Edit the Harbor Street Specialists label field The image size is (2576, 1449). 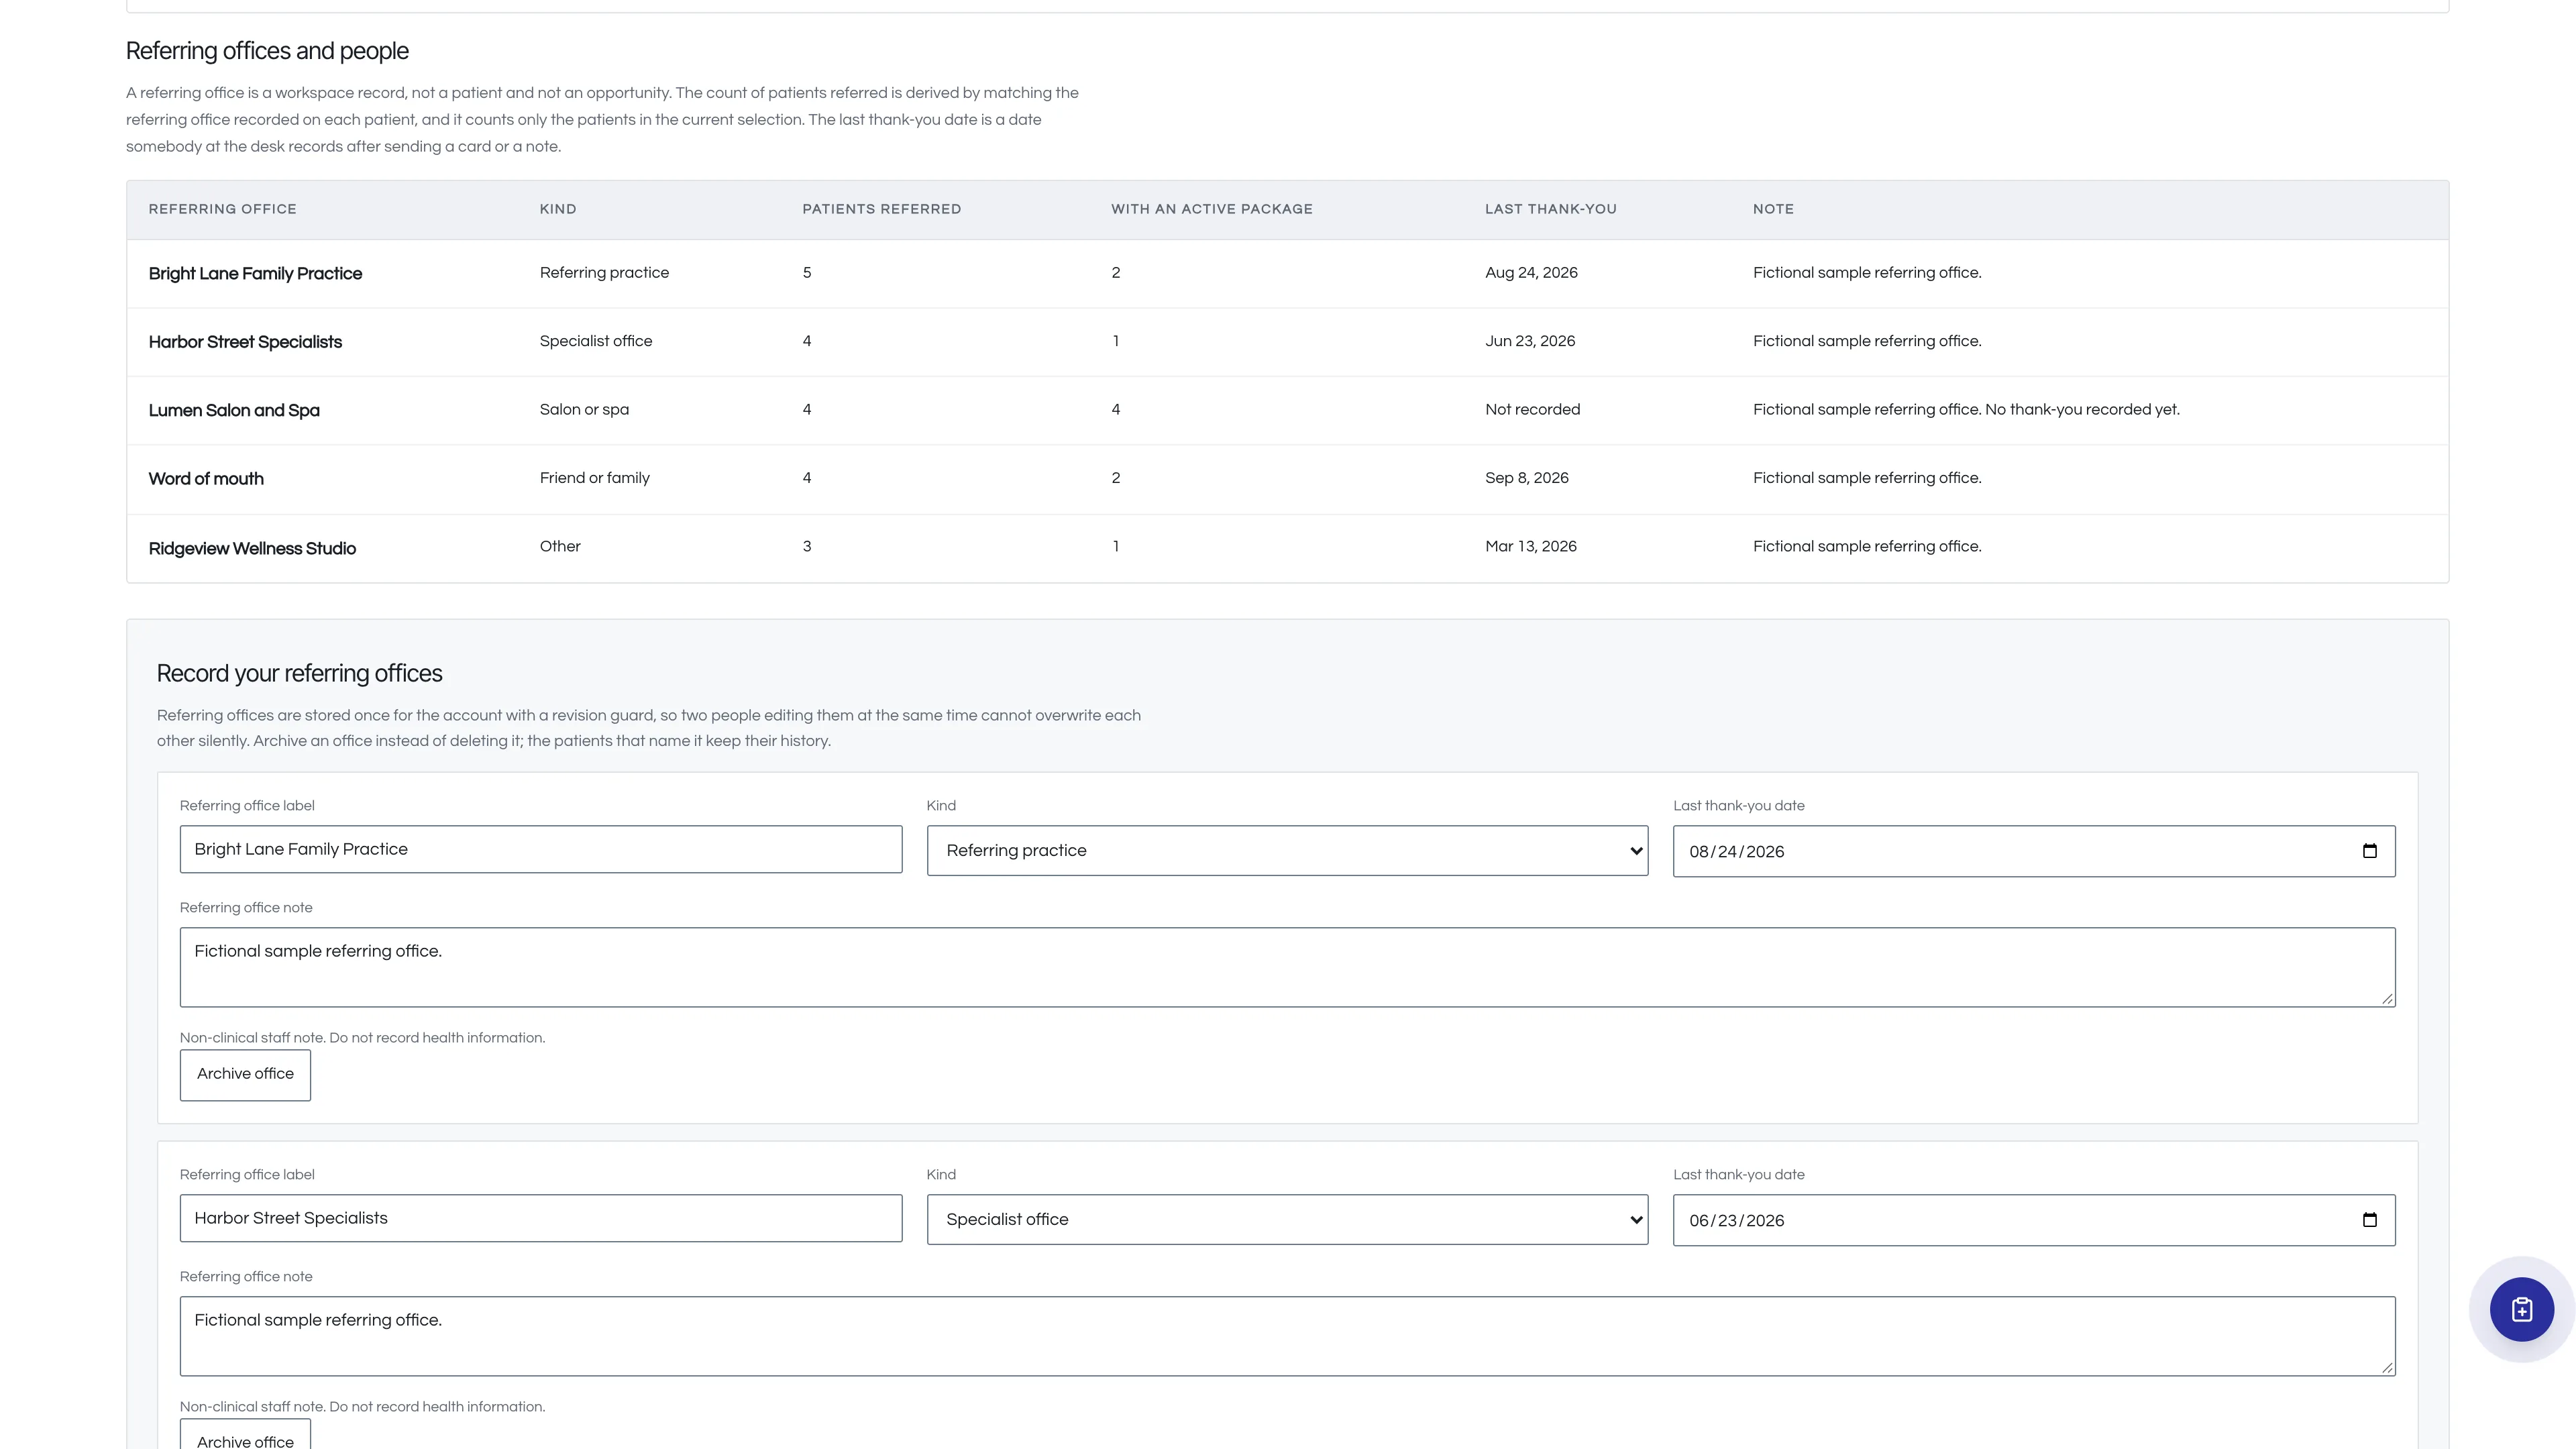[541, 1218]
